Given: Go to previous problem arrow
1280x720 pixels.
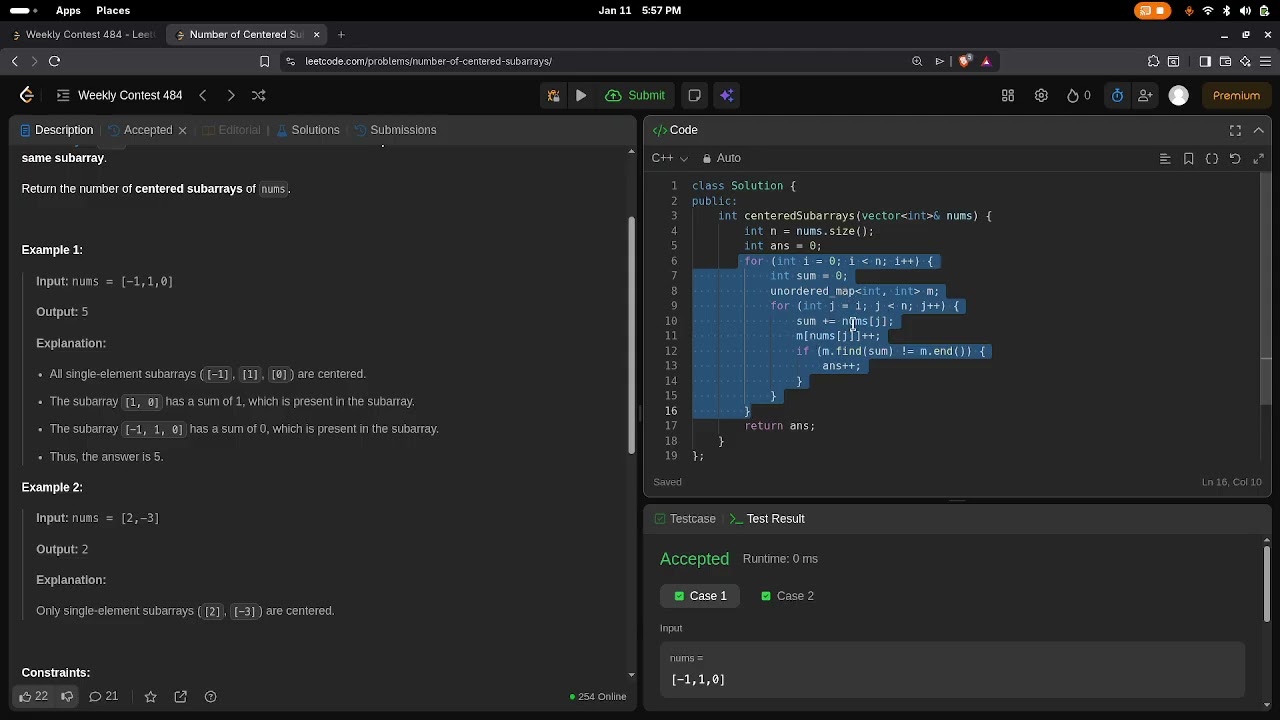Looking at the screenshot, I should [x=203, y=96].
